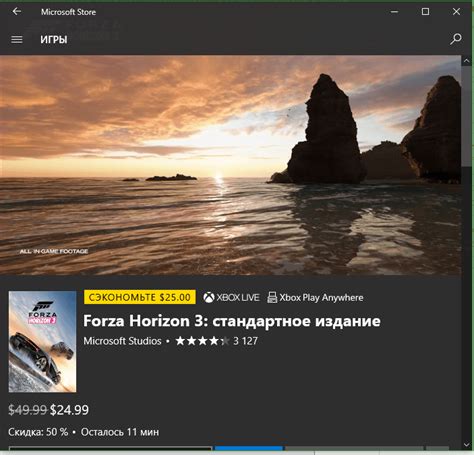Viewport: 474px width, 455px height.
Task: Open search with the magnifier icon
Action: point(456,39)
